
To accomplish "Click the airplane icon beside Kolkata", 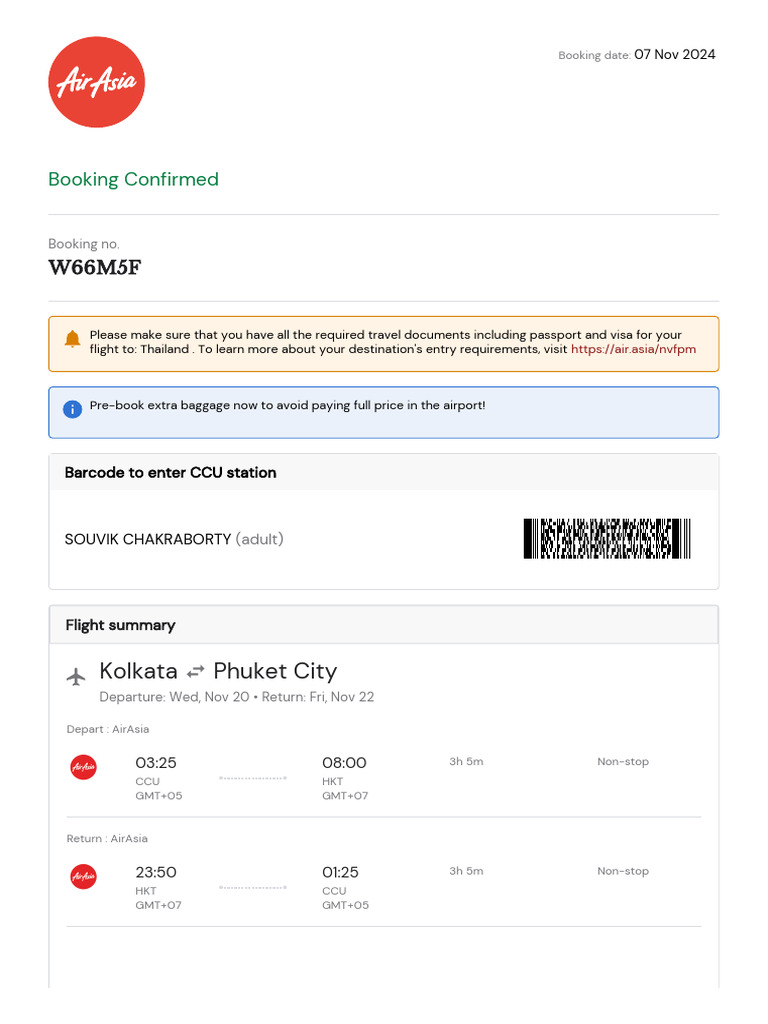I will point(76,677).
